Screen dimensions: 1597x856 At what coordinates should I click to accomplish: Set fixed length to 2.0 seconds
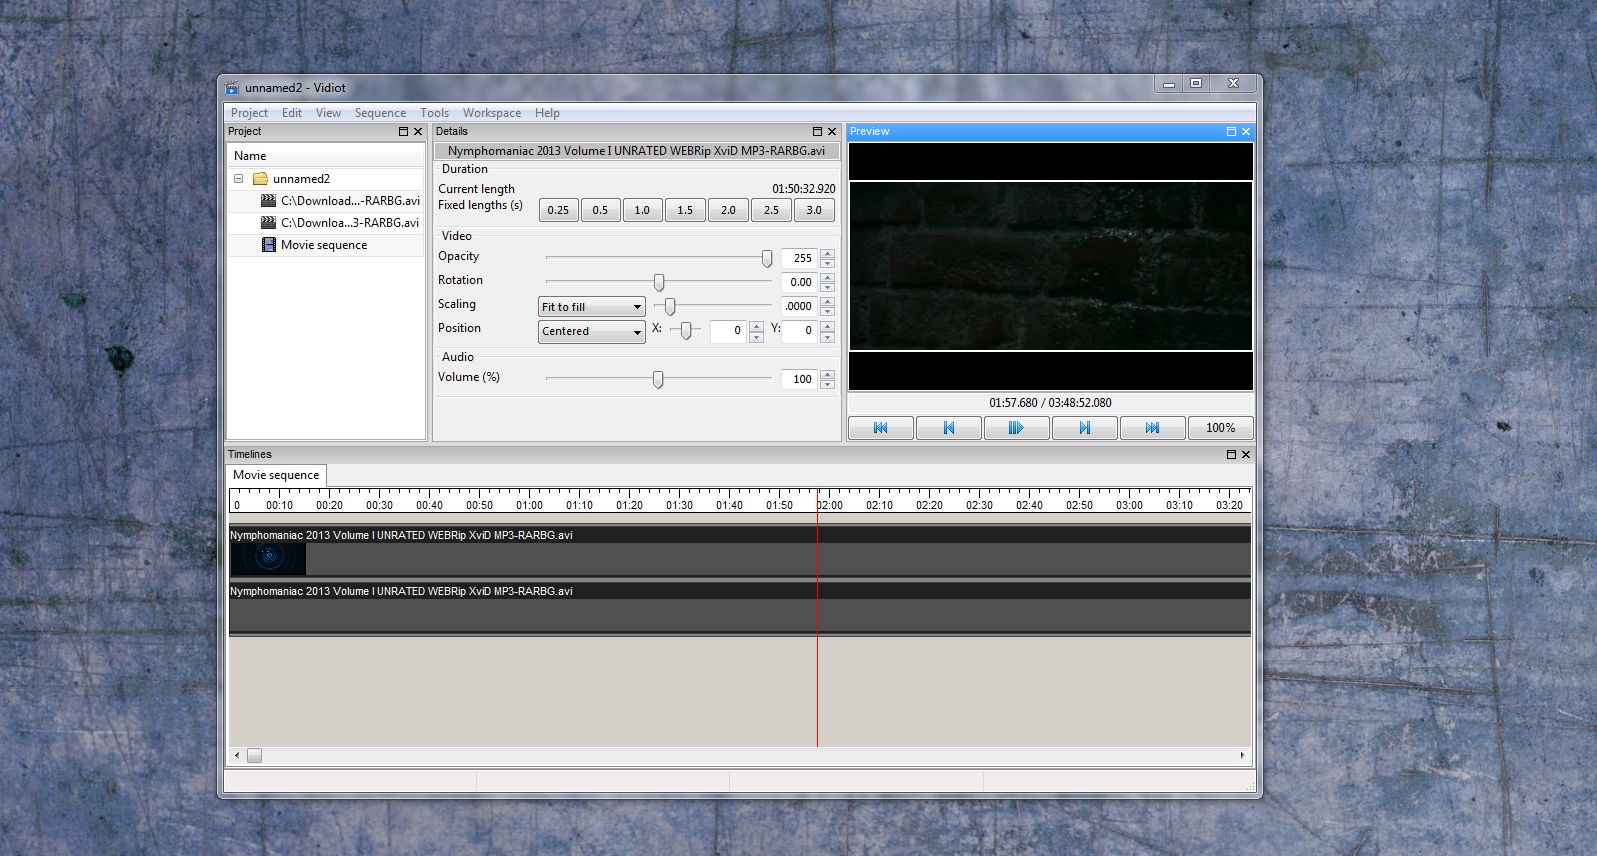(728, 210)
